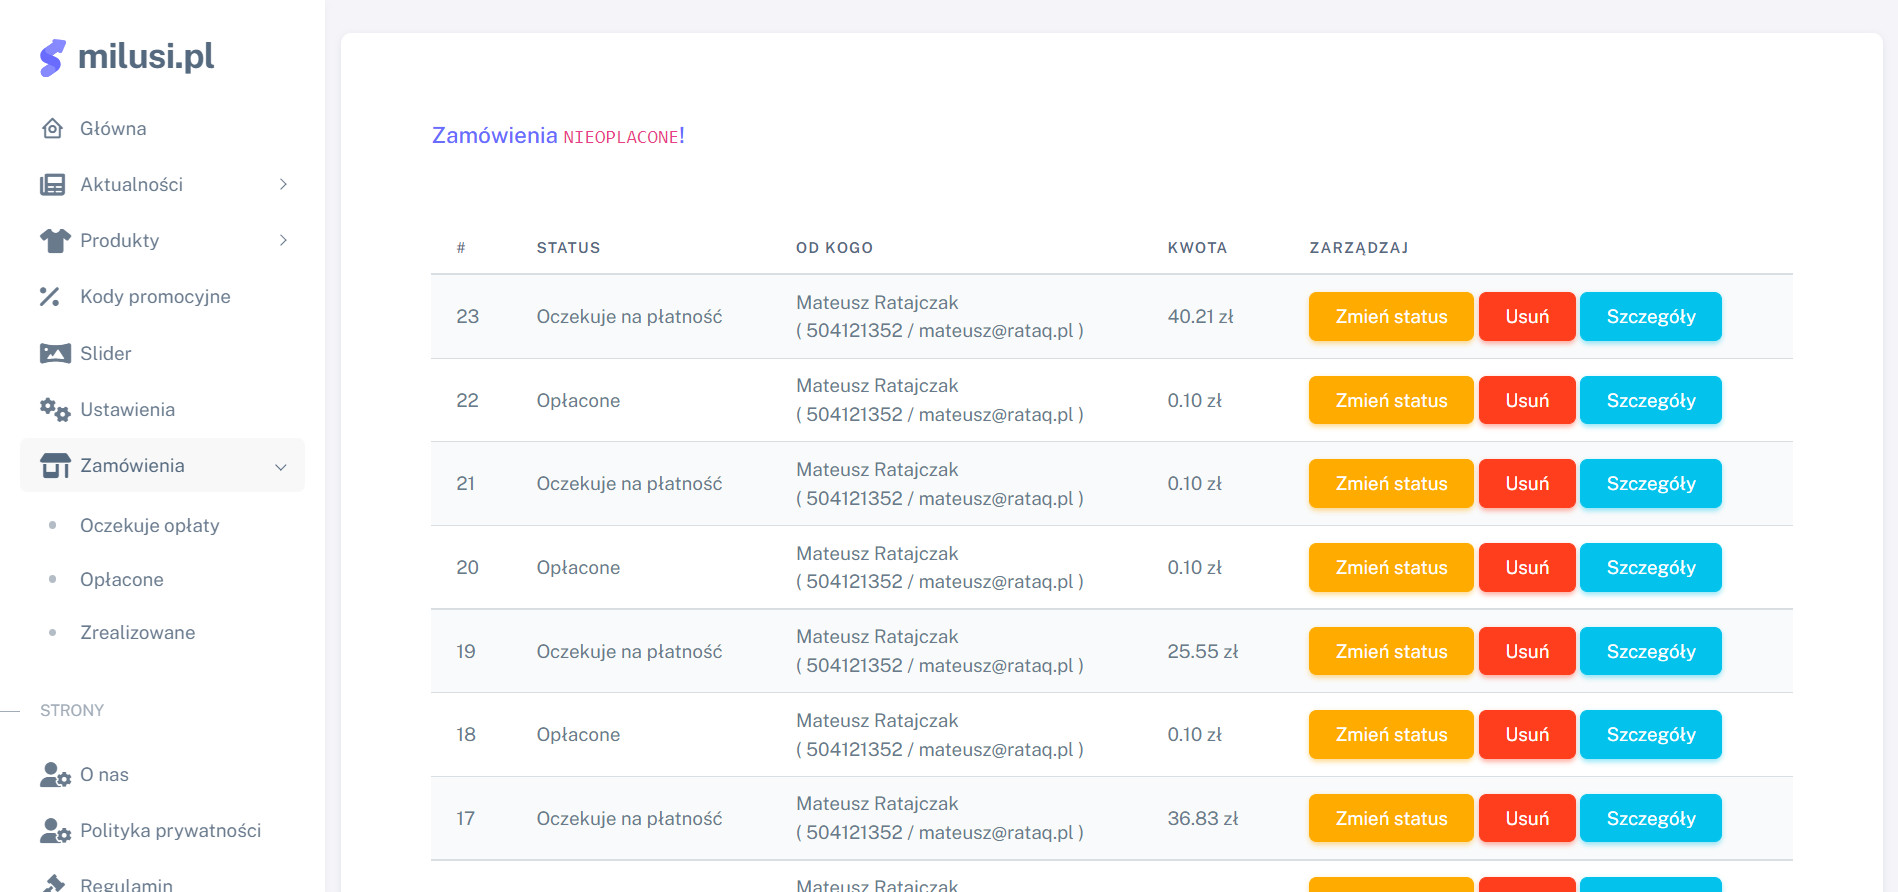Click Zmień status for order 18
Screen dimensions: 1898x892
[x=1391, y=734]
